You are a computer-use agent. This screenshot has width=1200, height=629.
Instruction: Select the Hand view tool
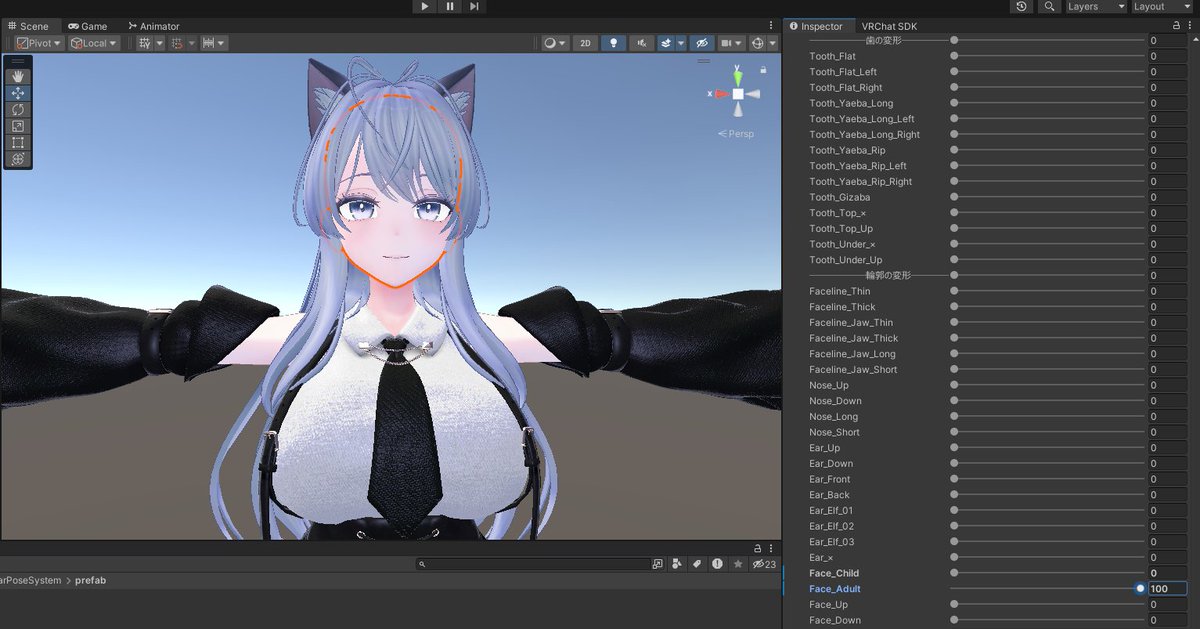click(x=18, y=76)
